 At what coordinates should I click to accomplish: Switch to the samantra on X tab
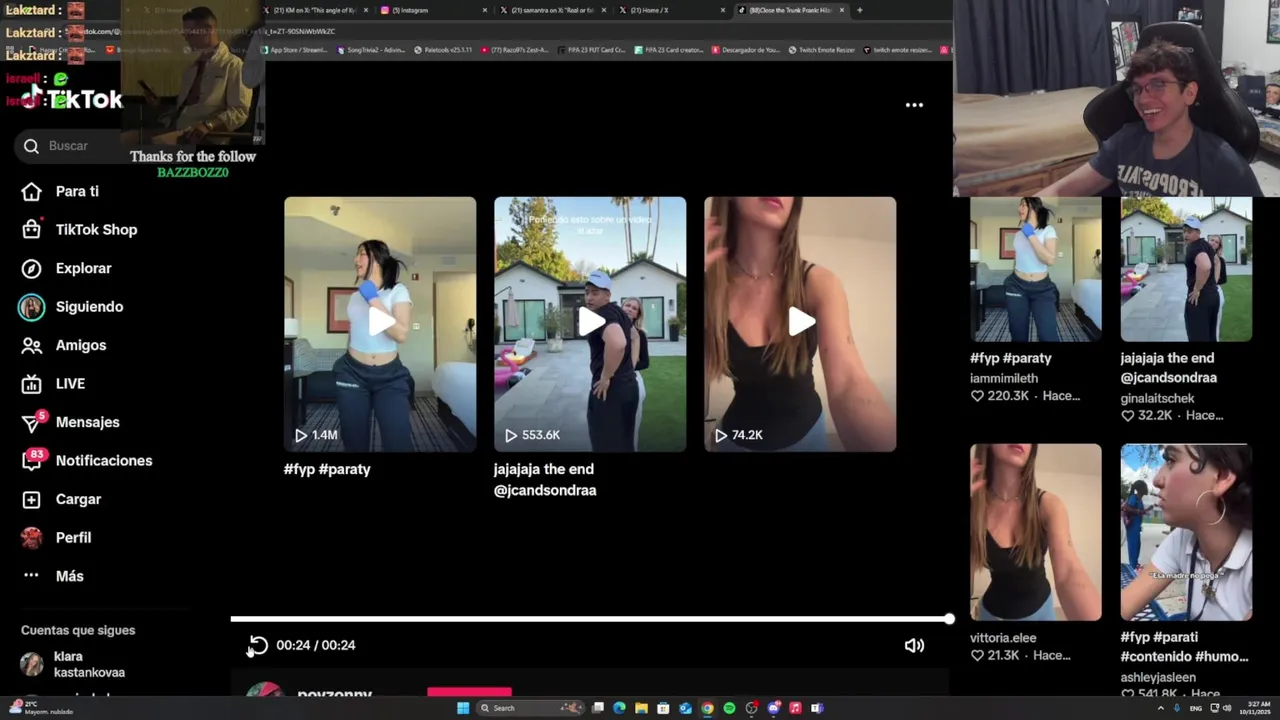[x=552, y=10]
